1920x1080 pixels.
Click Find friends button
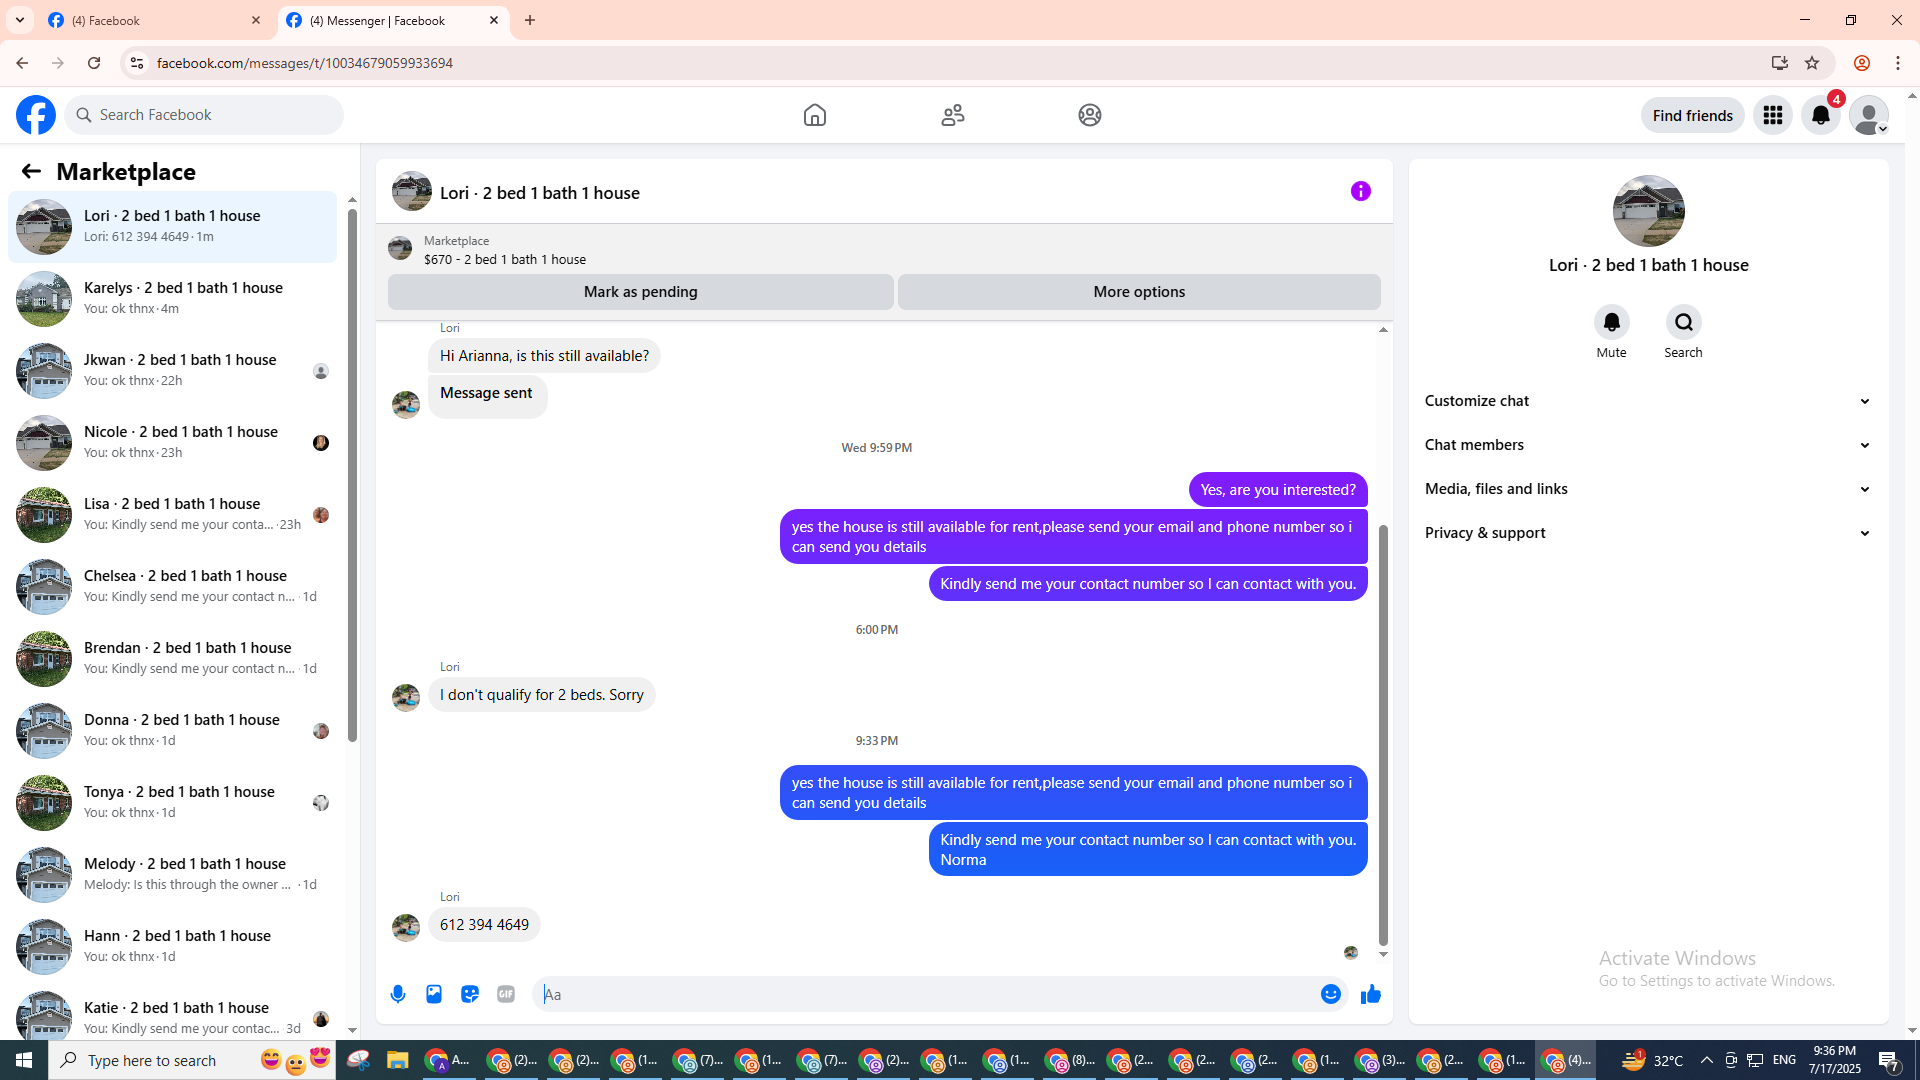coord(1693,115)
